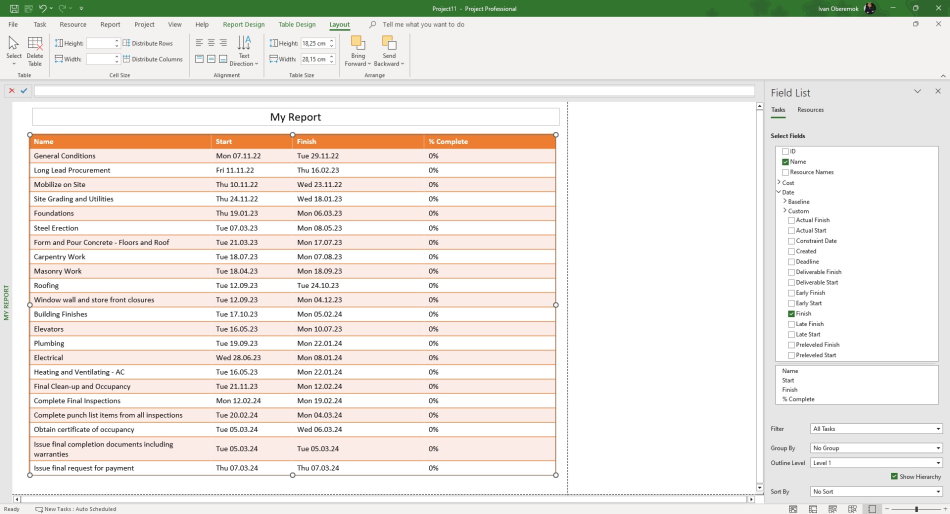Click the Report view icon in status bar

(872, 509)
